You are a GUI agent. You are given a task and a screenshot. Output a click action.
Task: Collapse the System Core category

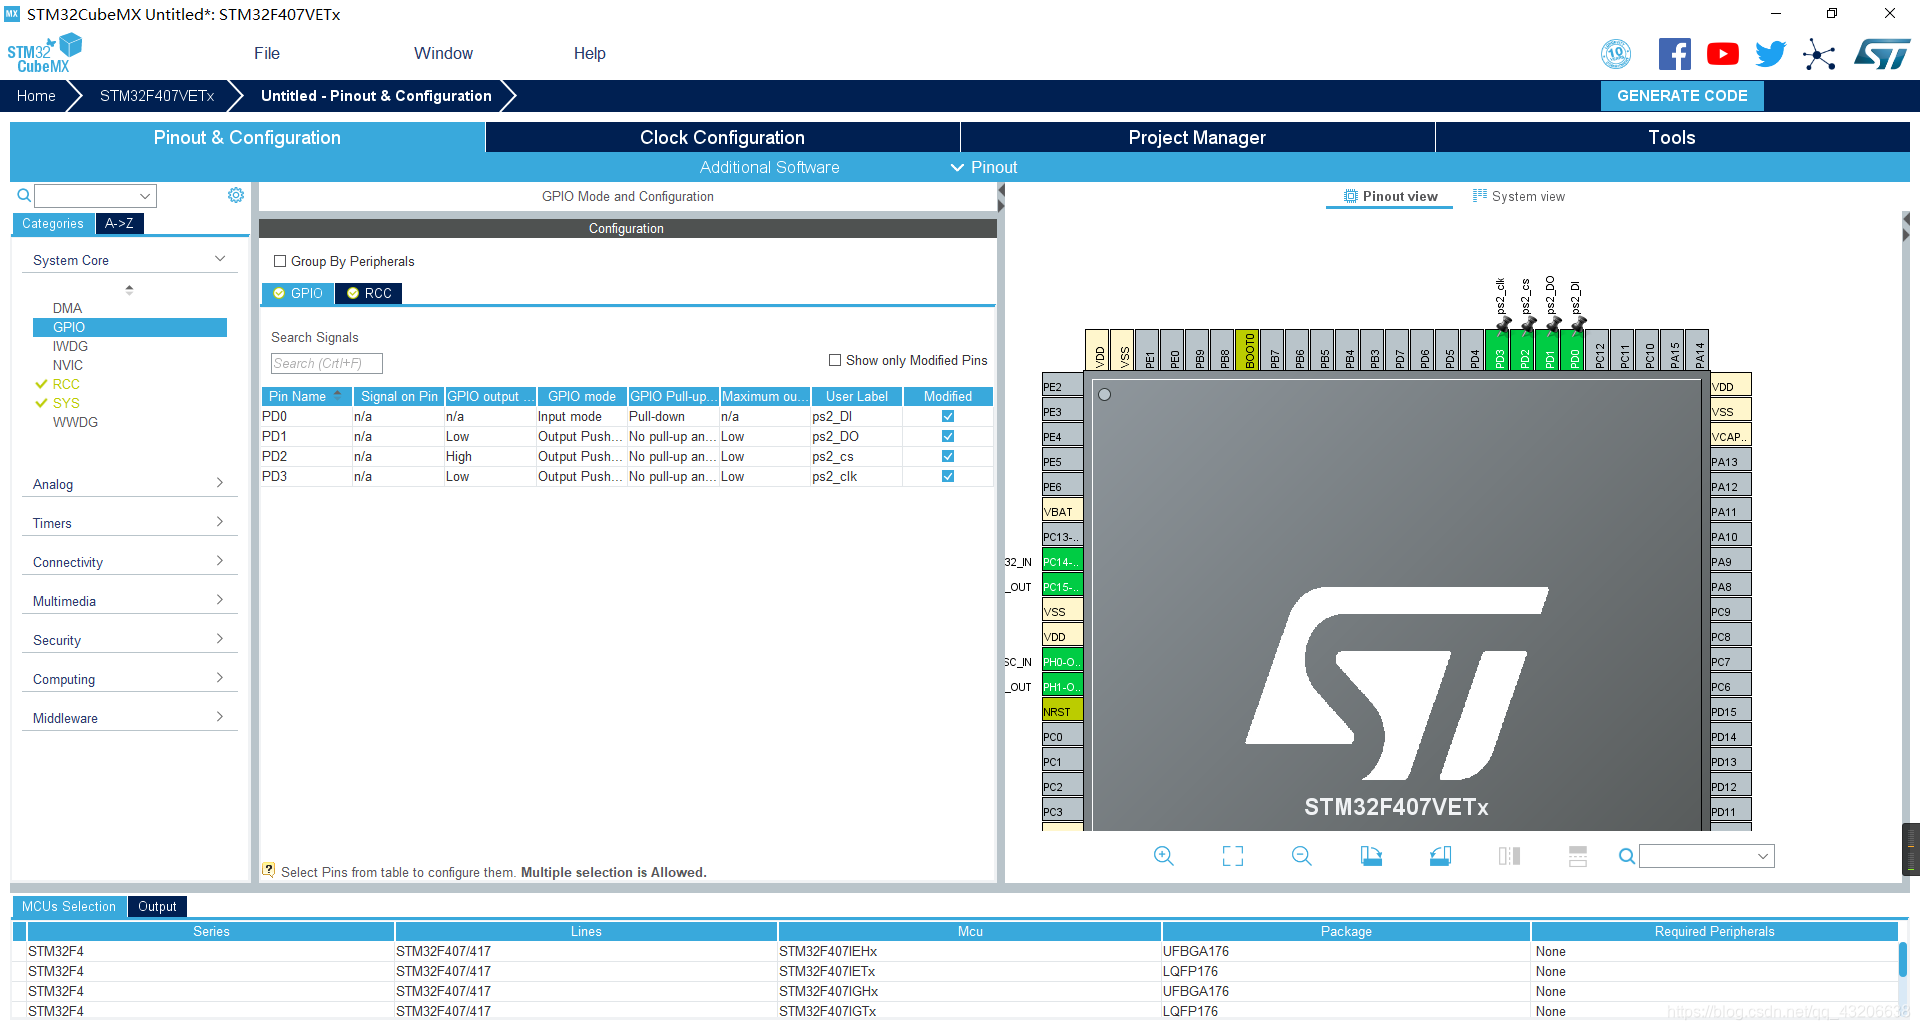point(129,260)
